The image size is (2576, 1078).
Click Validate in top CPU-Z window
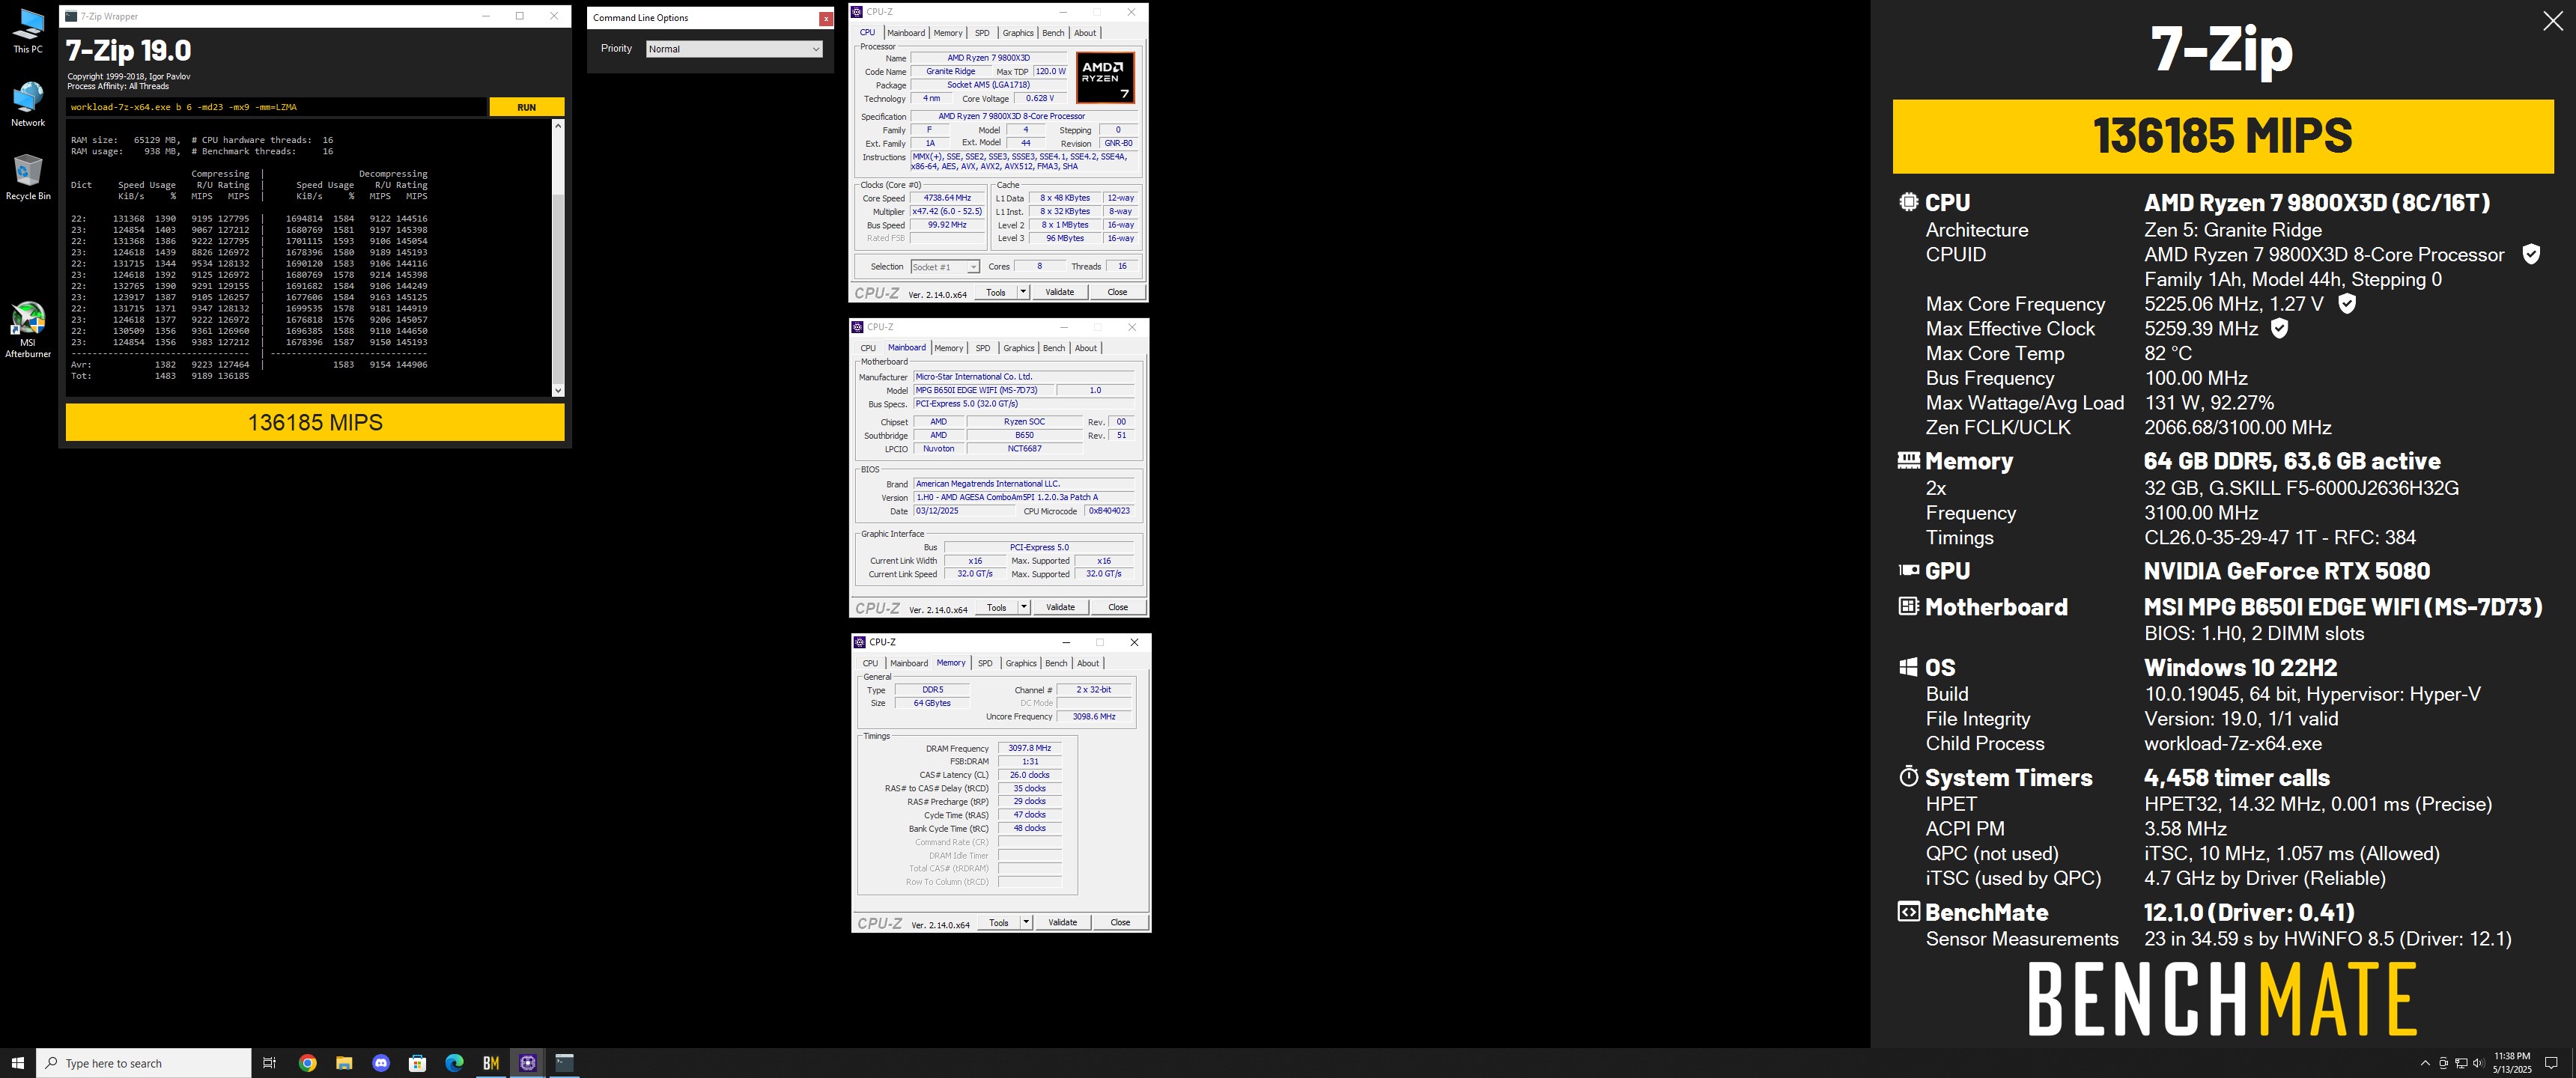click(1059, 292)
